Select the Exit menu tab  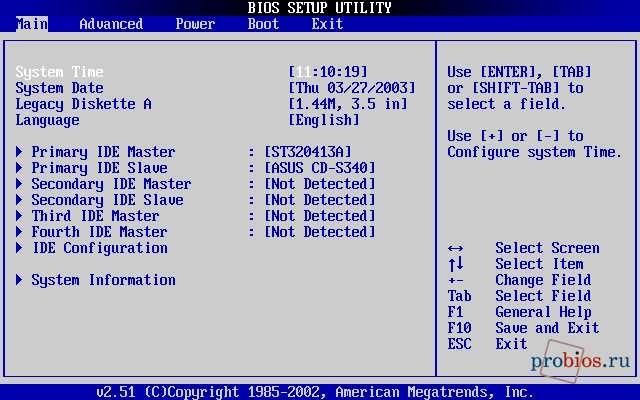(327, 24)
